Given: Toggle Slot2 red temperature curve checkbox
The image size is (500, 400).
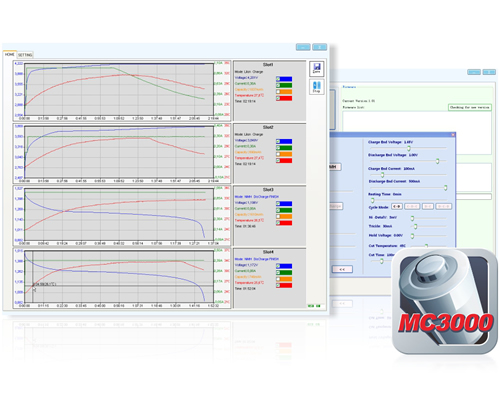Looking at the screenshot, I should (278, 161).
